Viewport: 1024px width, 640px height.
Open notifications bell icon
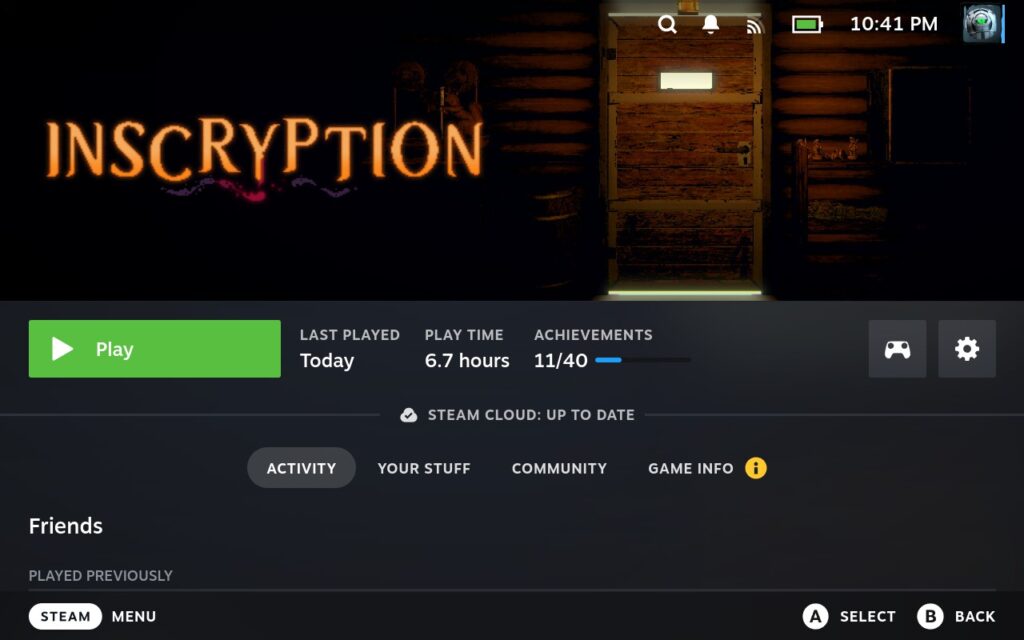pos(711,24)
